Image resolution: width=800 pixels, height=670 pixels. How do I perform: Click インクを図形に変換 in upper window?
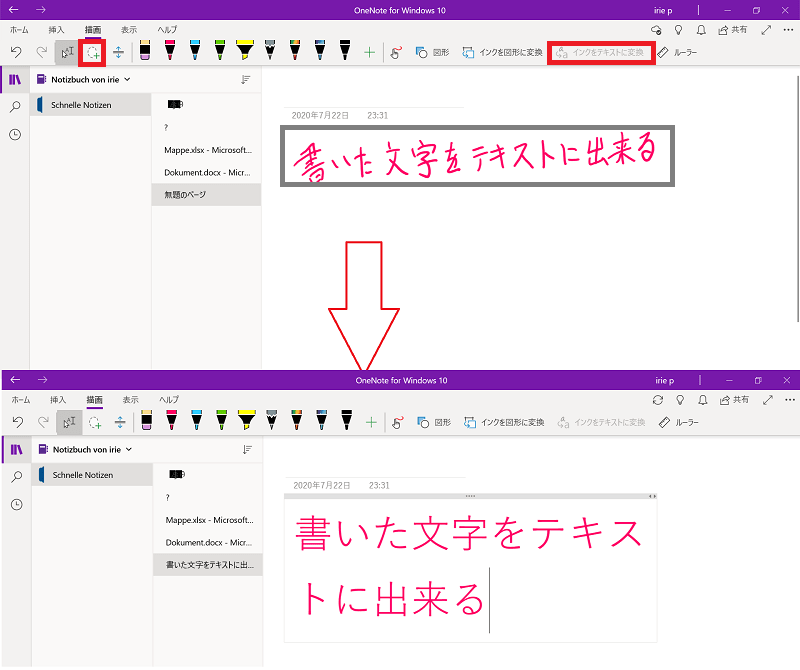tap(502, 52)
